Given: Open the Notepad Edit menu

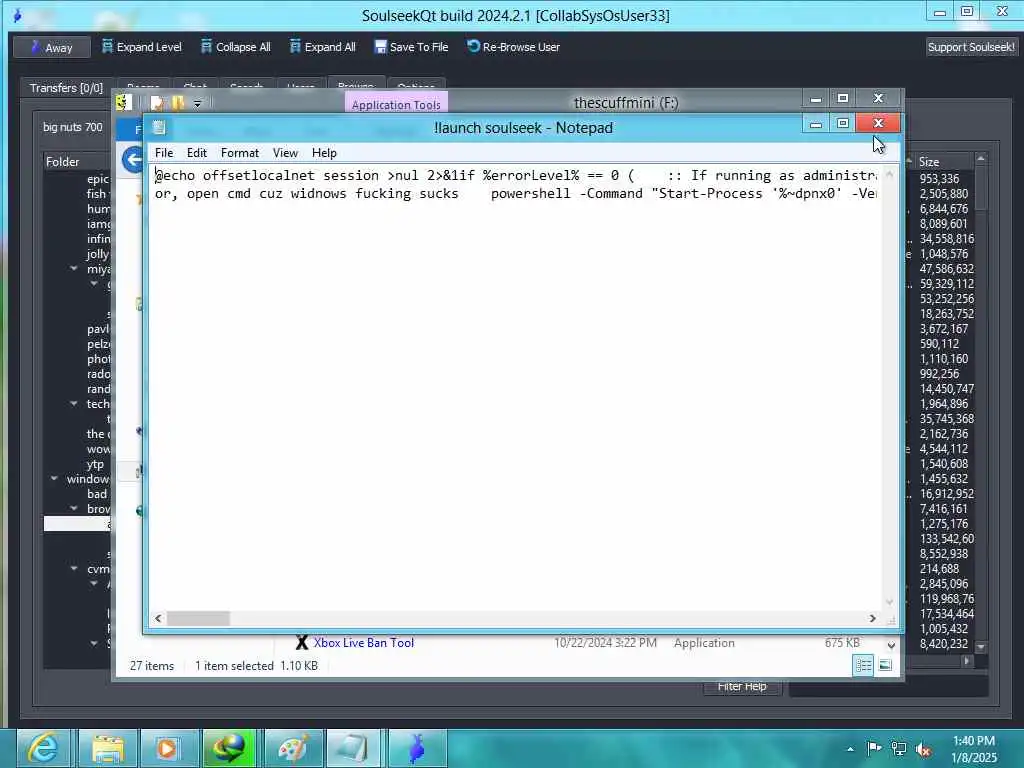Looking at the screenshot, I should [197, 153].
